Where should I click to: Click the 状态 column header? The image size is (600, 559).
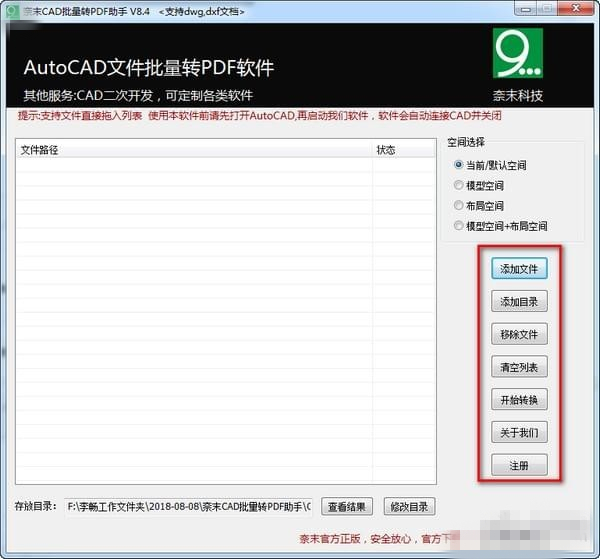(x=404, y=150)
